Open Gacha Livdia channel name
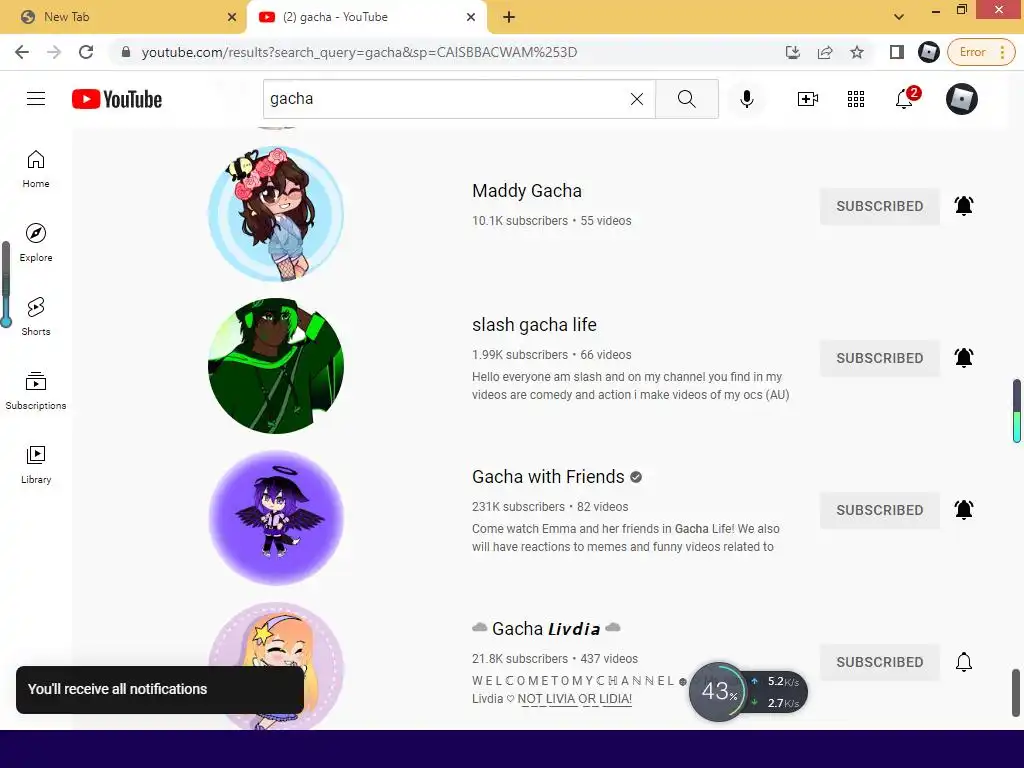Screen dimensions: 1024x768 546,629
